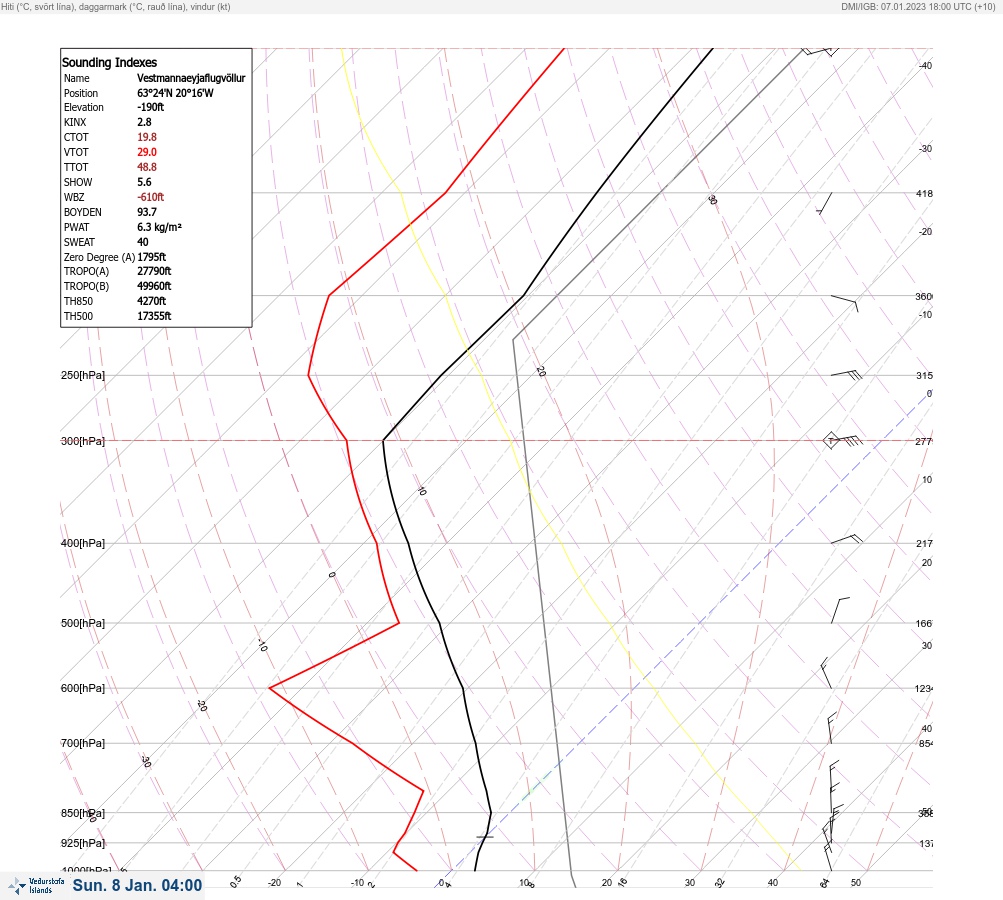Click the 'Sun. 8 Jan. 04:00' timestamp
1003x900 pixels.
pyautogui.click(x=137, y=885)
